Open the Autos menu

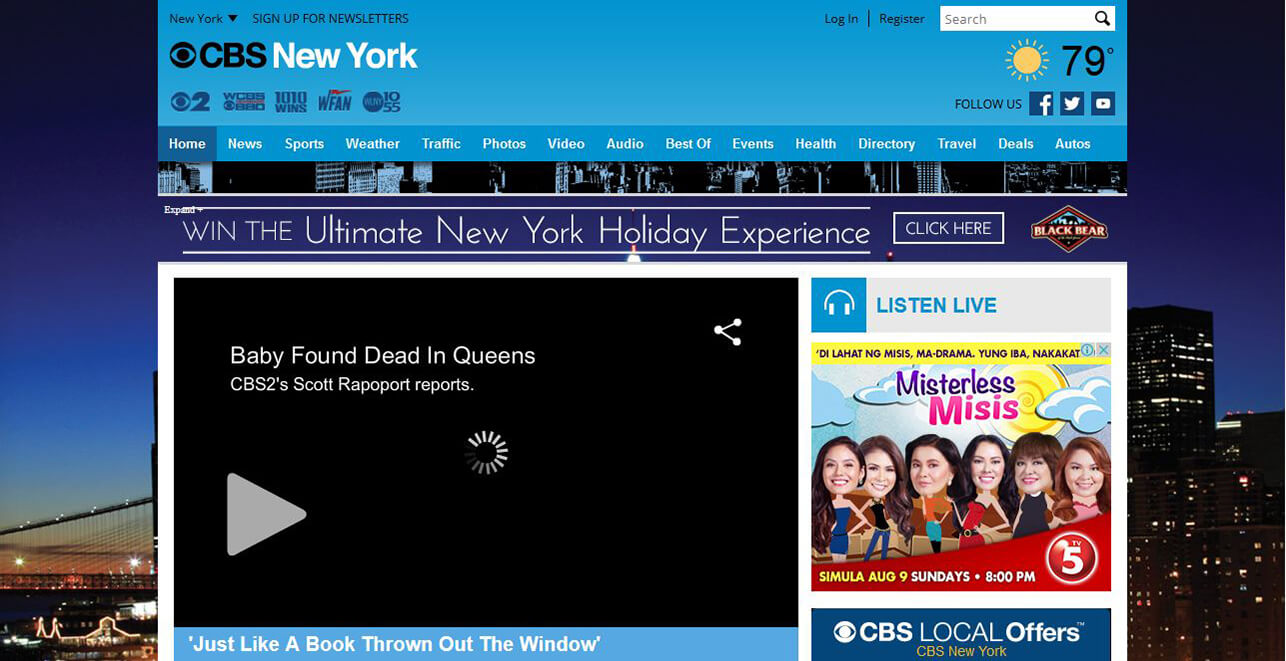pos(1073,144)
